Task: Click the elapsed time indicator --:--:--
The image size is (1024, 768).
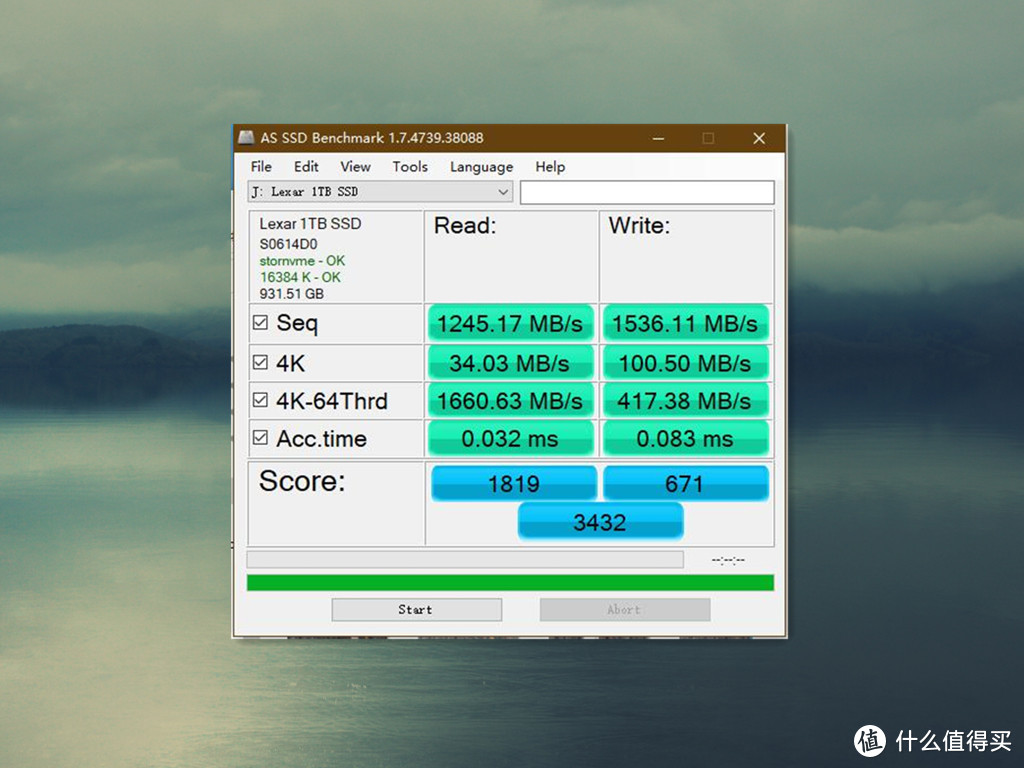Action: point(728,560)
